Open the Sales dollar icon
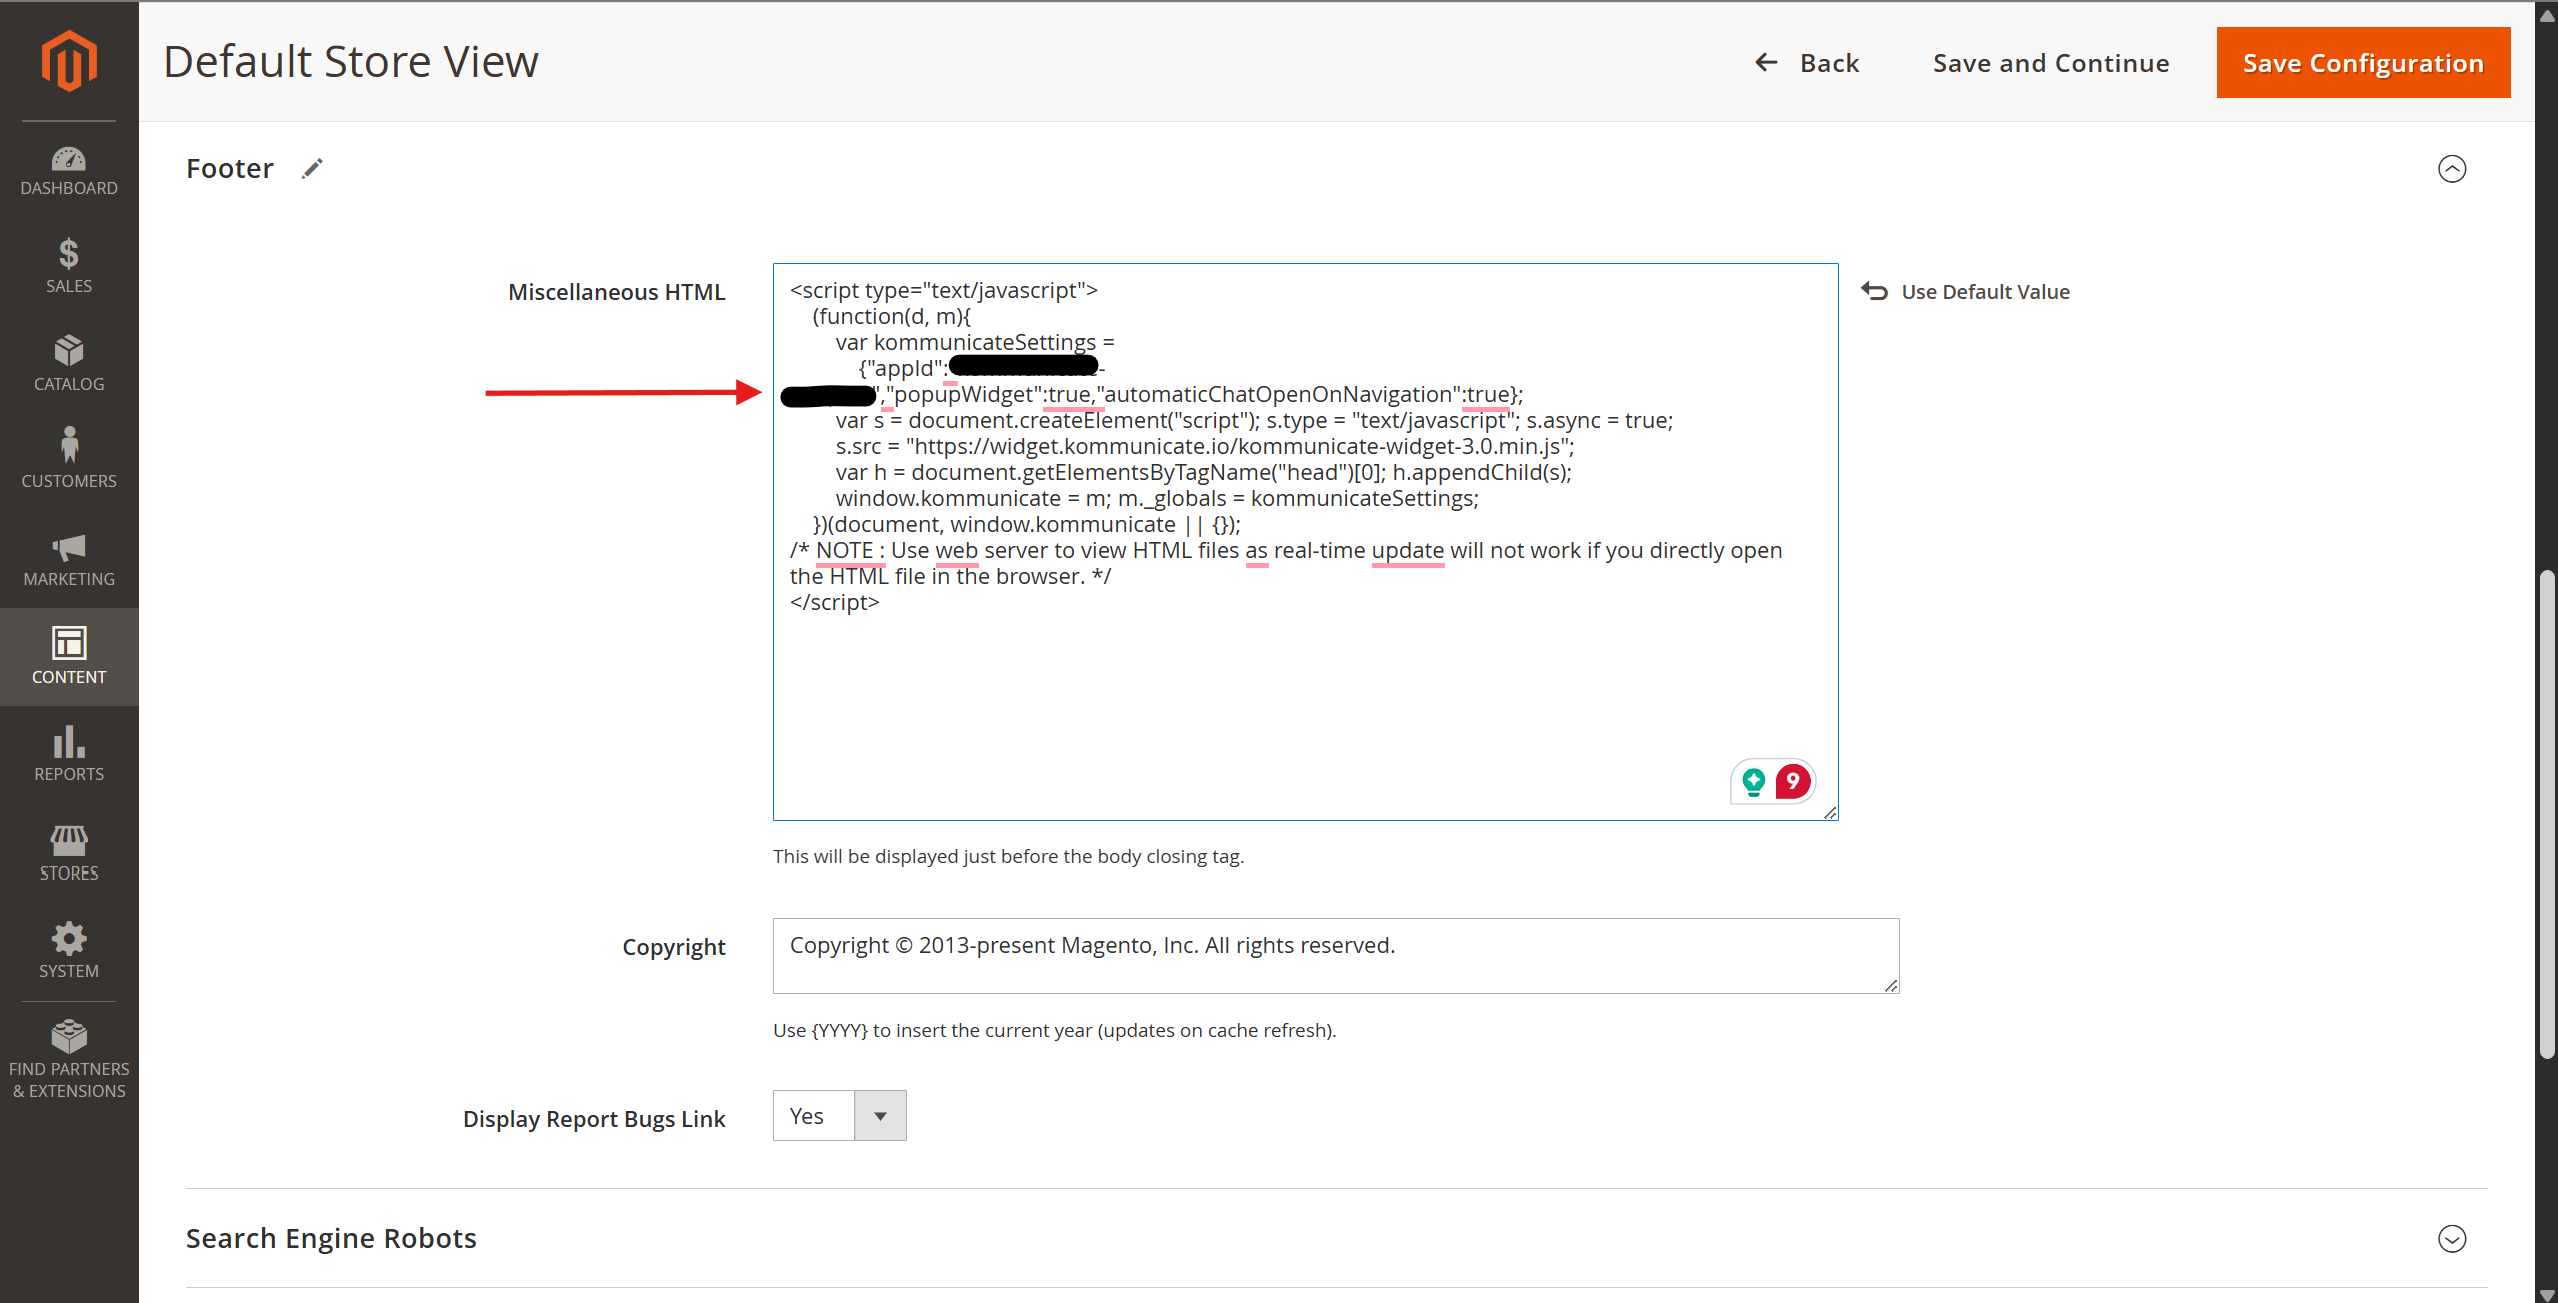 [x=68, y=254]
